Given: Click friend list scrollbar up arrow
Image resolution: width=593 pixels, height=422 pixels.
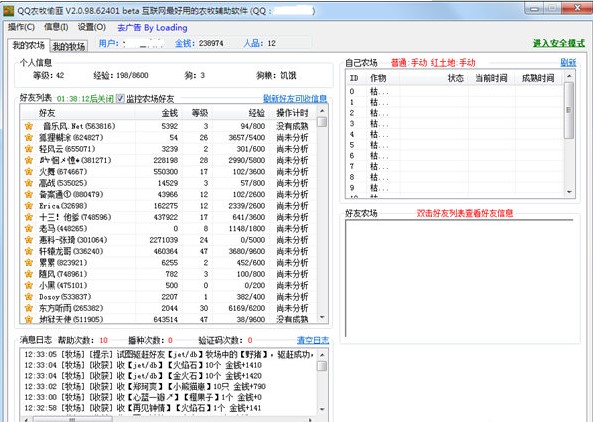Looking at the screenshot, I should point(322,111).
